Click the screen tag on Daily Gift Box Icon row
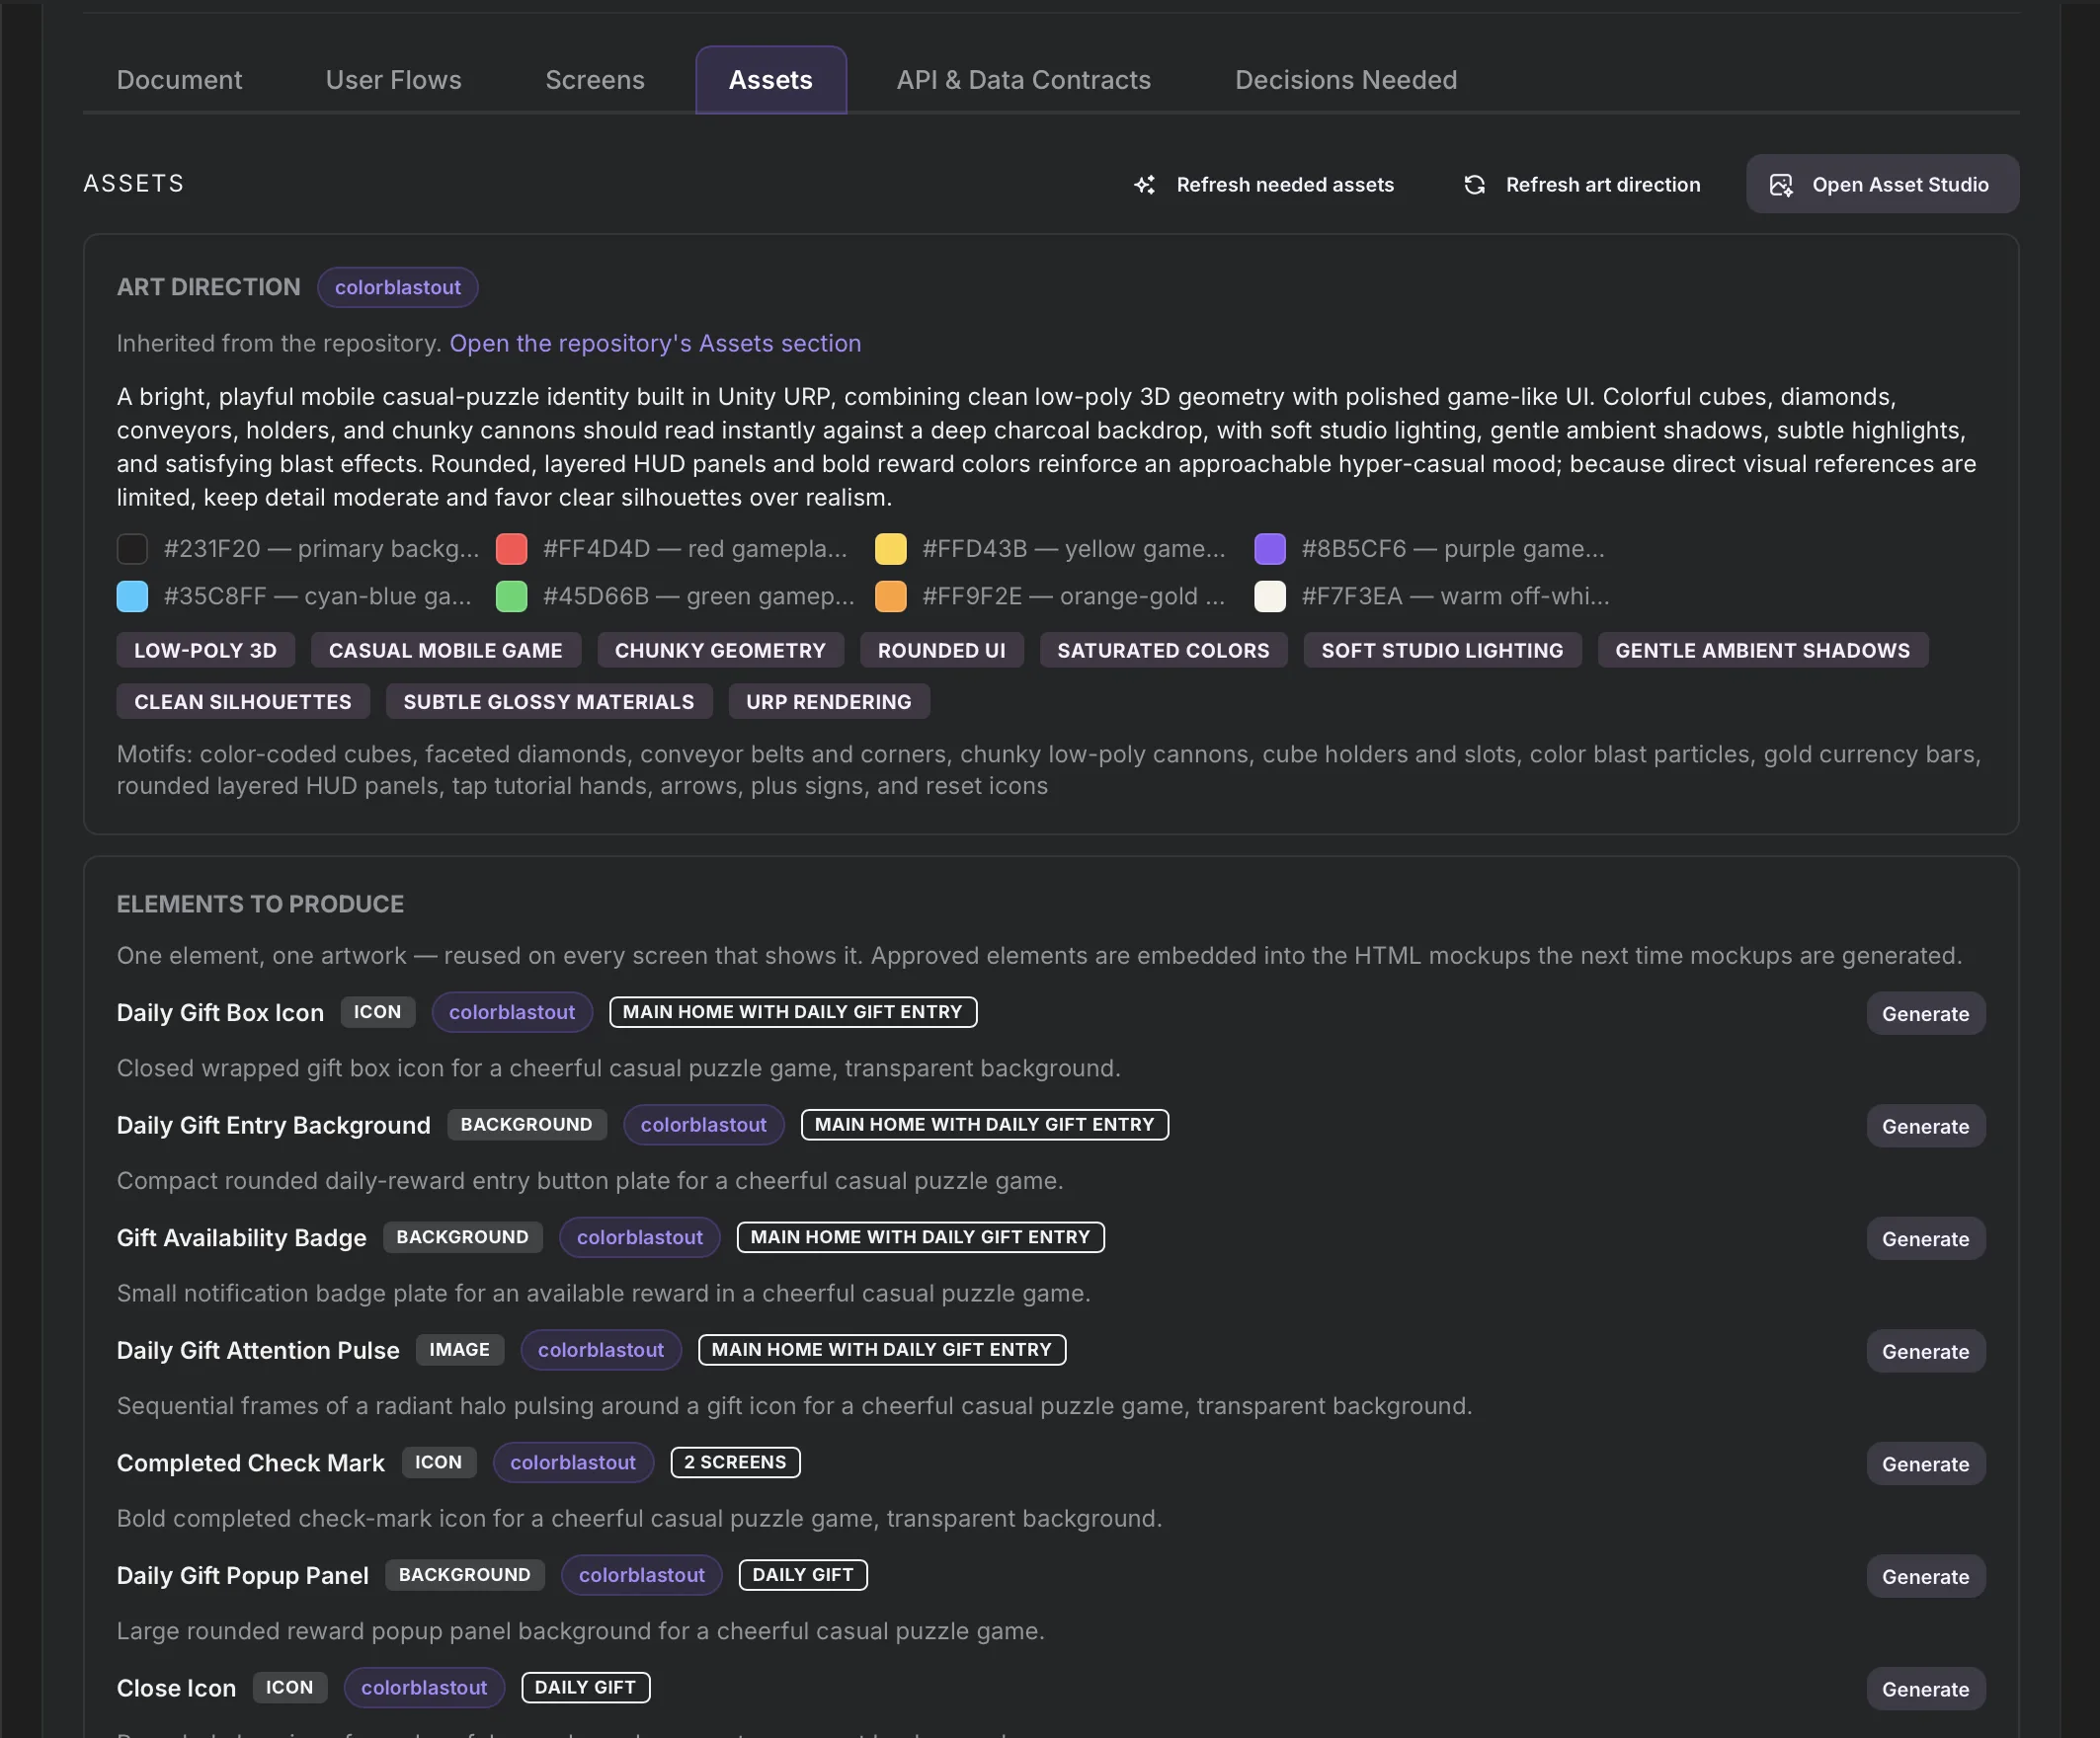 tap(793, 1012)
